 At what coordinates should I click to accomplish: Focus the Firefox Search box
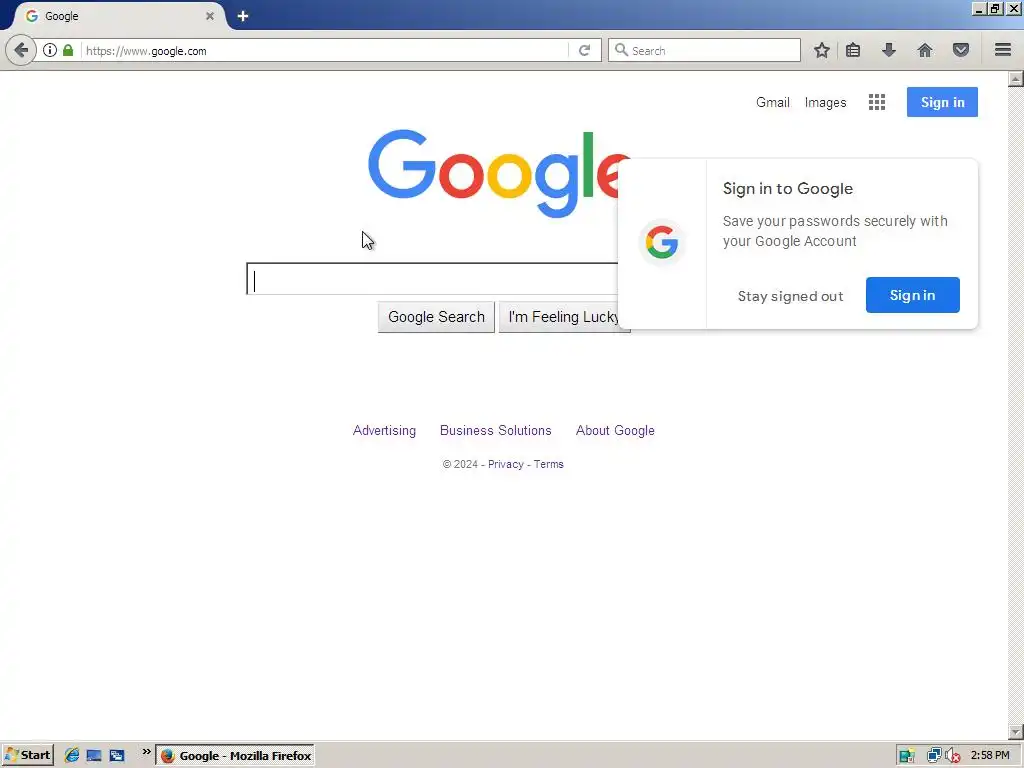coord(704,50)
